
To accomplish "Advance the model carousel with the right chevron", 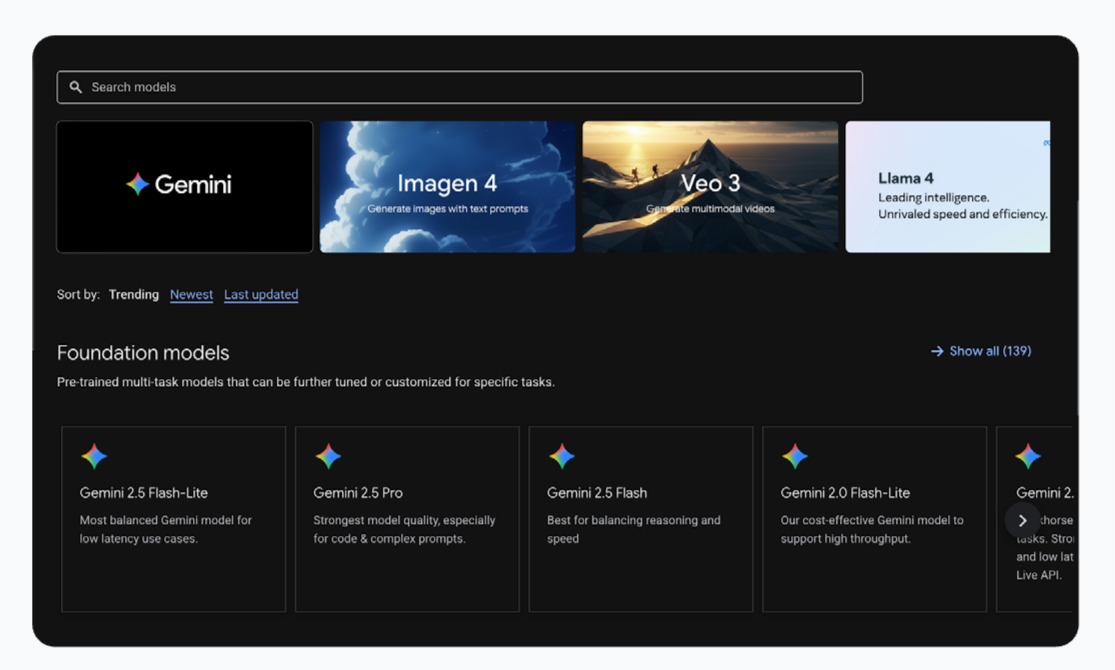I will tap(1022, 520).
